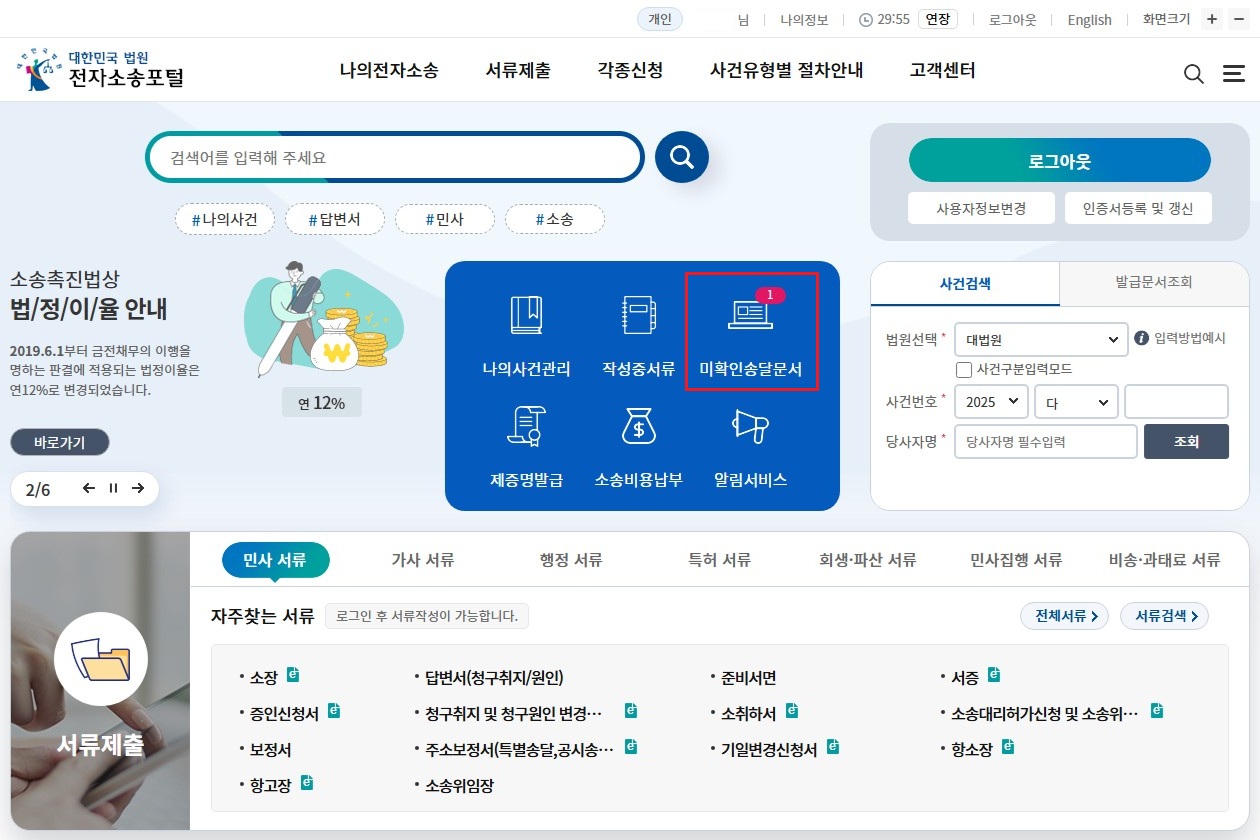Open the 2025 case year dropdown
1260x840 pixels.
[x=991, y=401]
